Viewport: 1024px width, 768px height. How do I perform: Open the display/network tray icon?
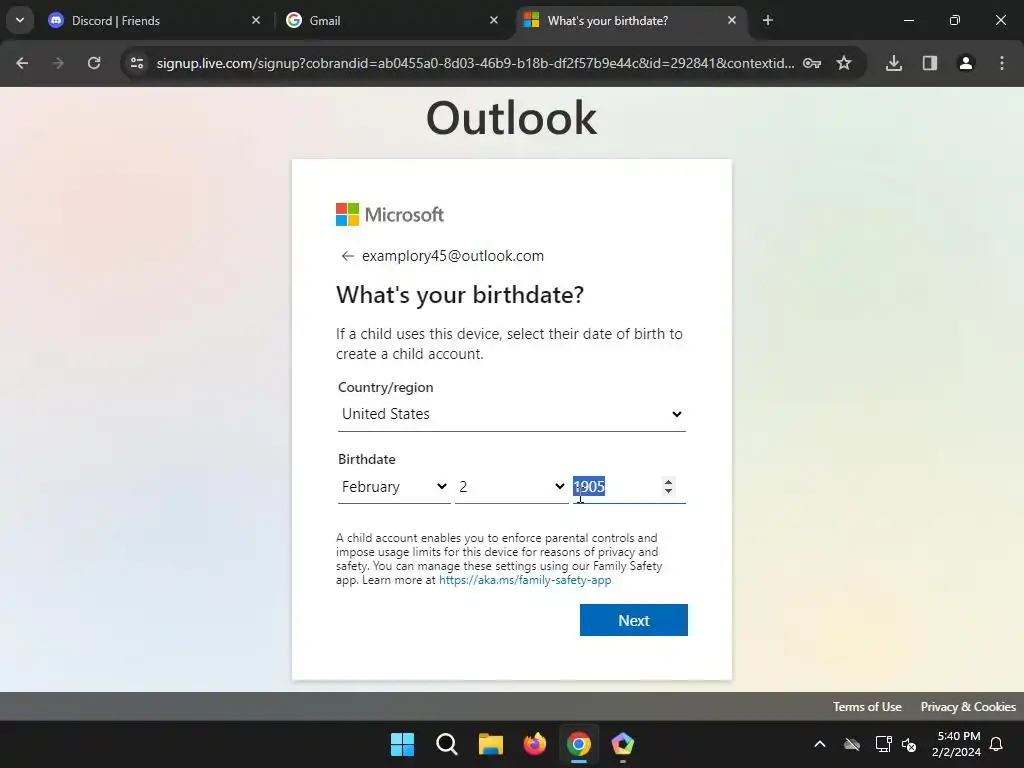pyautogui.click(x=883, y=744)
